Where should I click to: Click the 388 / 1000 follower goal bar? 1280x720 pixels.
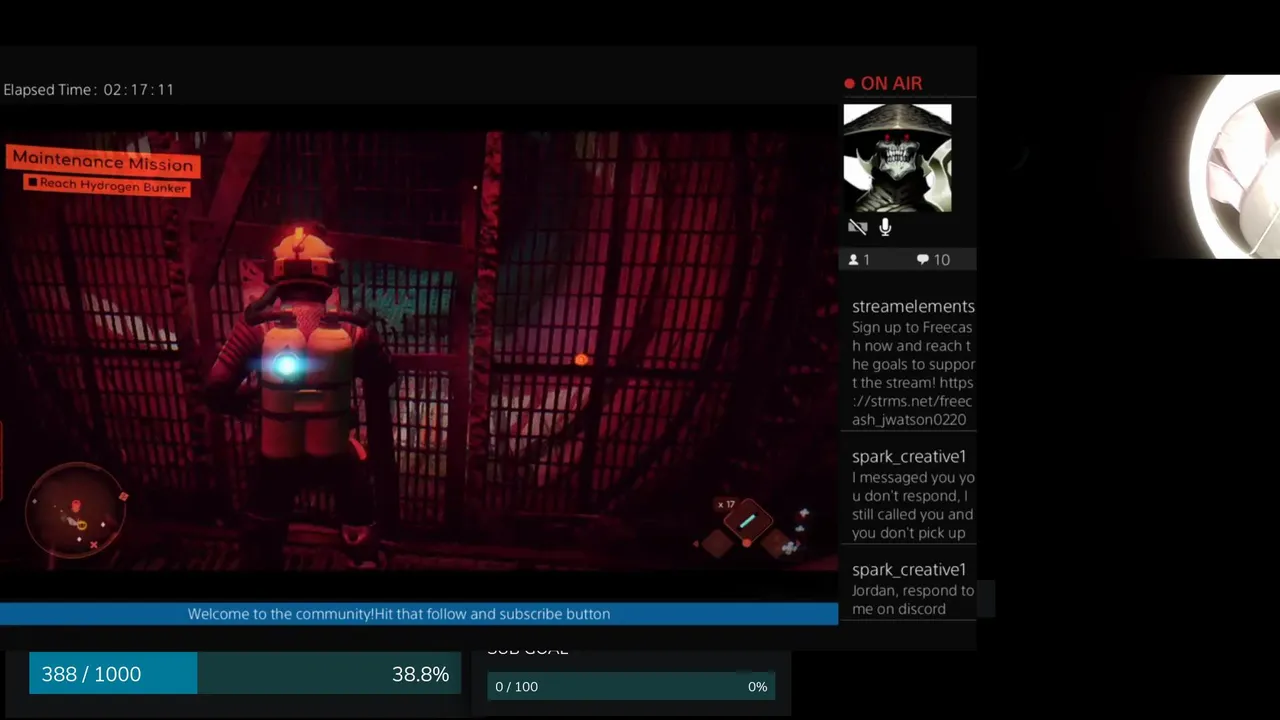pyautogui.click(x=245, y=674)
